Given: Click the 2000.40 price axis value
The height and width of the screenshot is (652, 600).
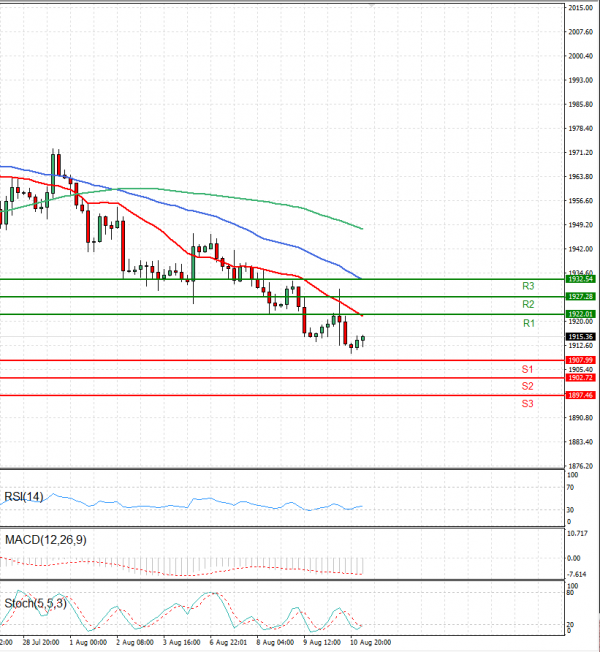Looking at the screenshot, I should pos(580,56).
